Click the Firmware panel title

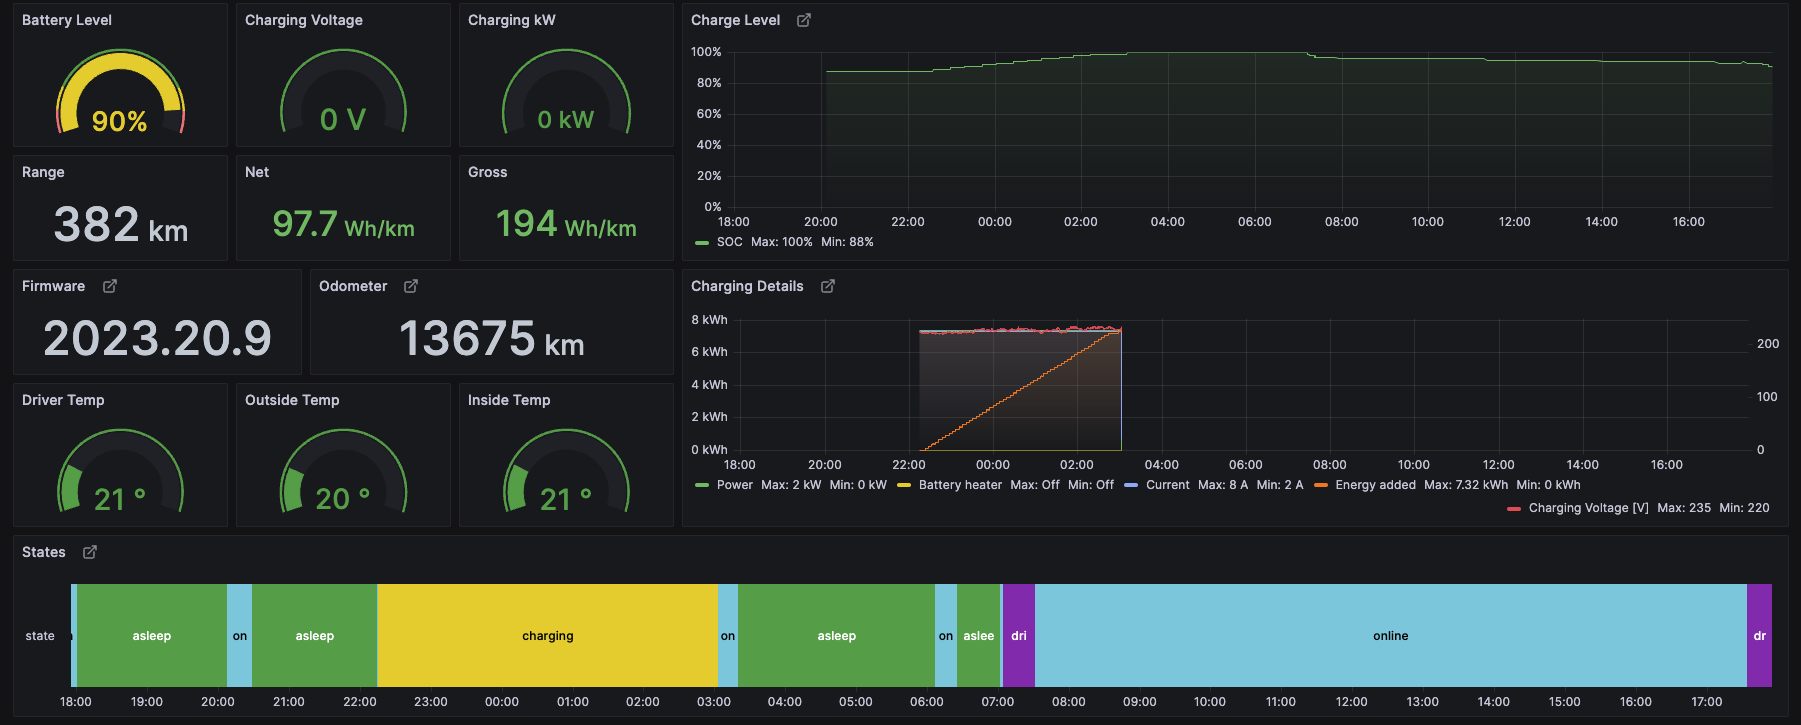(x=54, y=286)
